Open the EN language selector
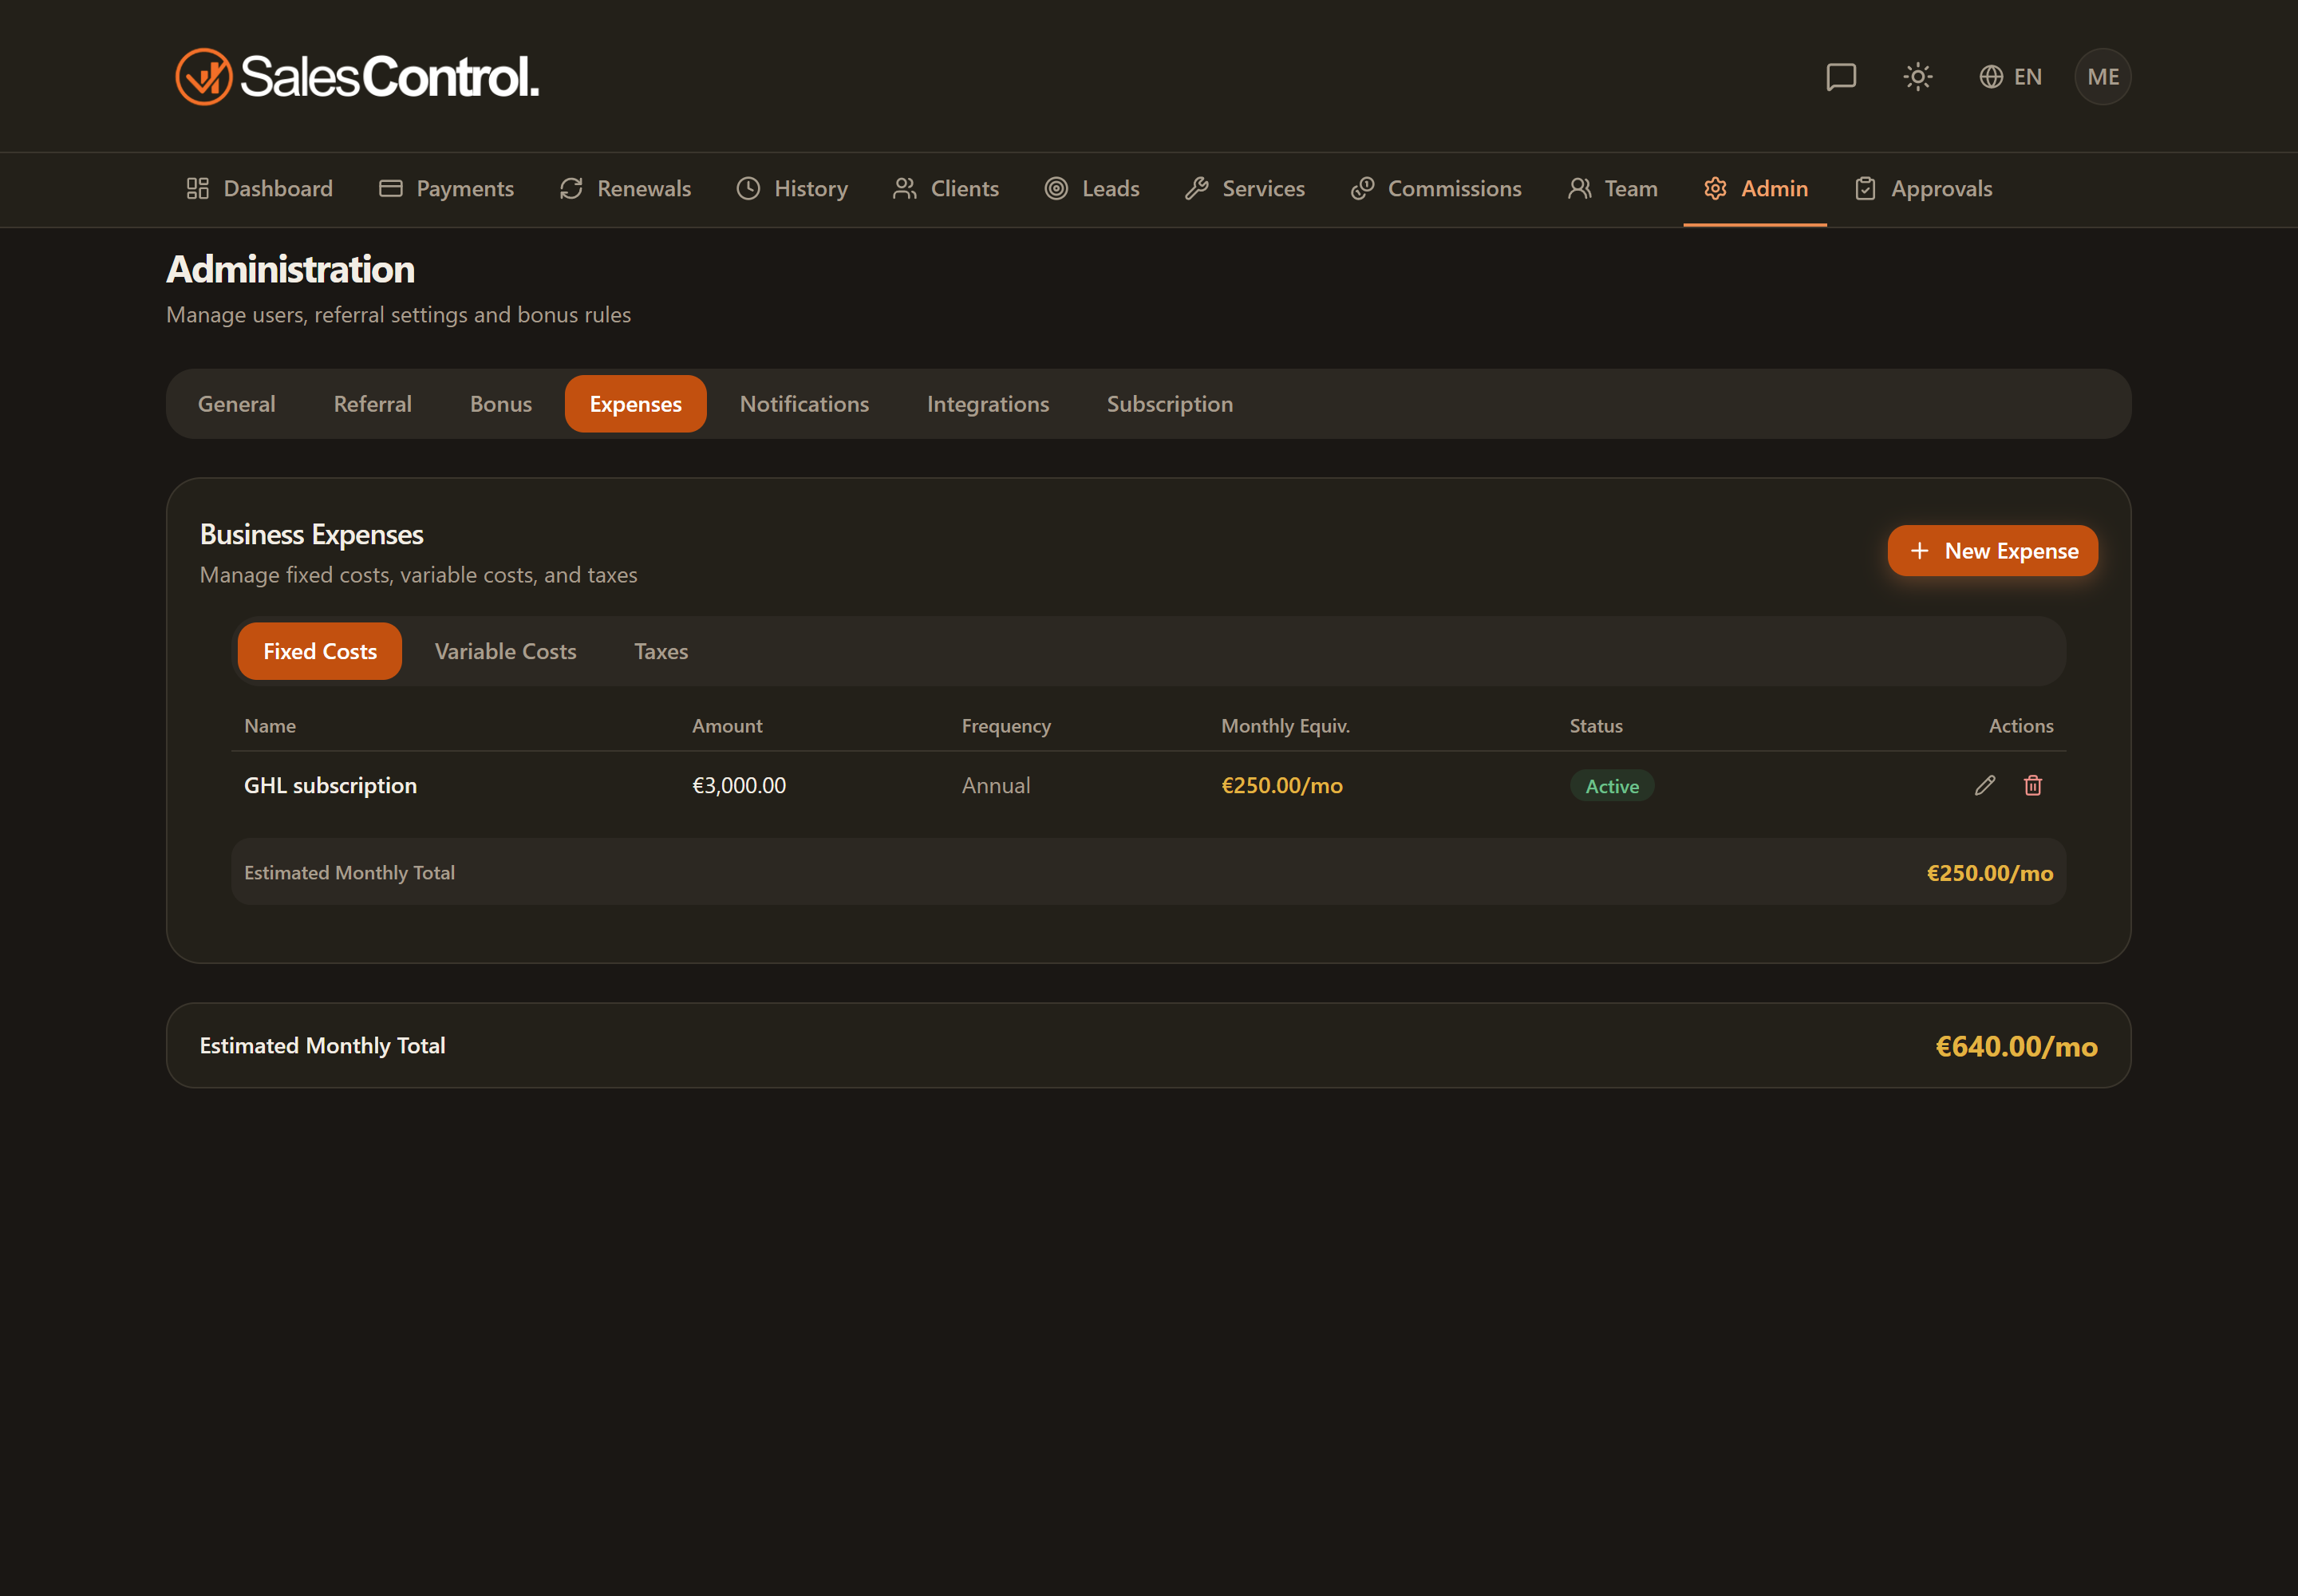2298x1596 pixels. tap(2010, 77)
